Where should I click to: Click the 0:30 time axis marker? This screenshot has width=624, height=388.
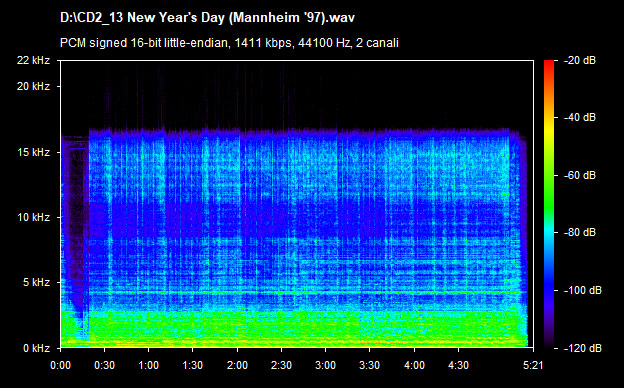(x=105, y=365)
